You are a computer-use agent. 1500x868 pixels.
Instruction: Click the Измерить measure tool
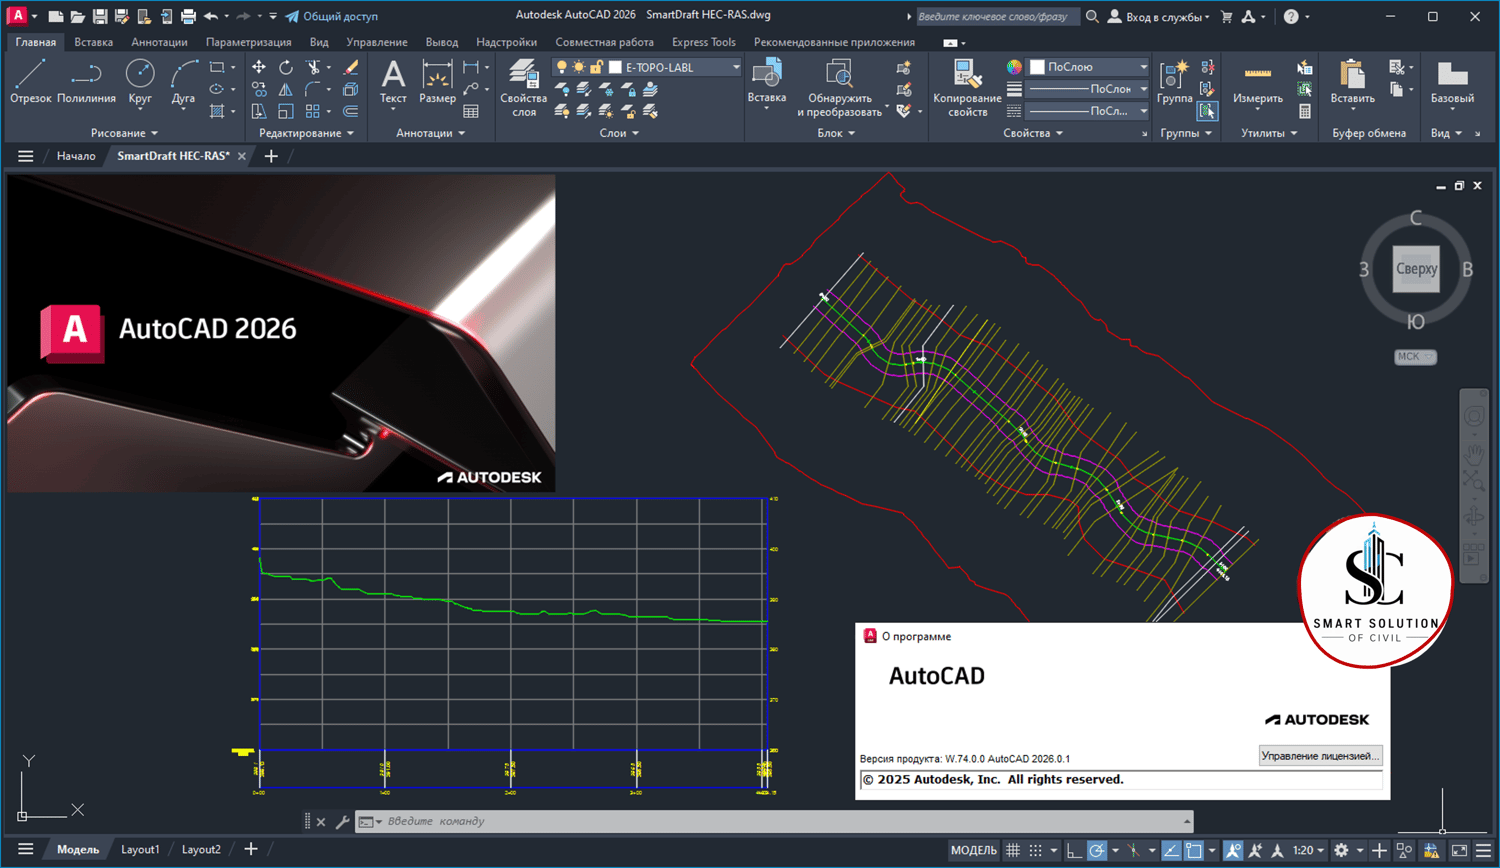(x=1257, y=82)
